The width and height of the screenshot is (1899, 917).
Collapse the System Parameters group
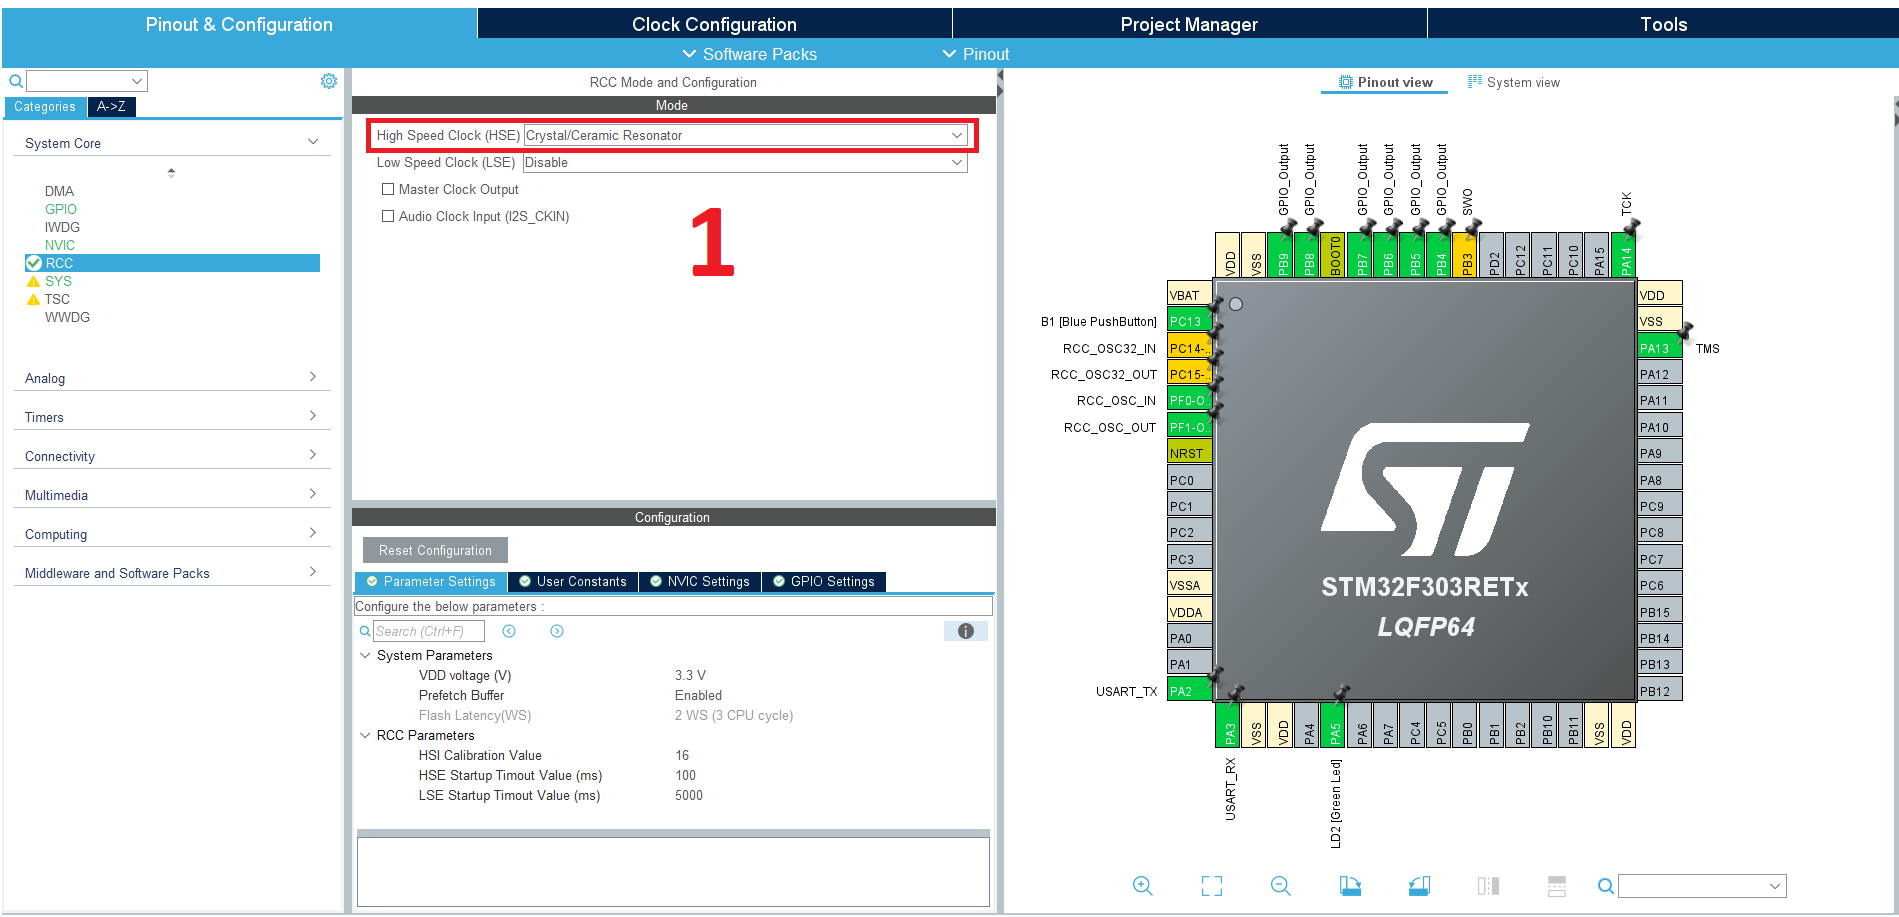point(365,656)
